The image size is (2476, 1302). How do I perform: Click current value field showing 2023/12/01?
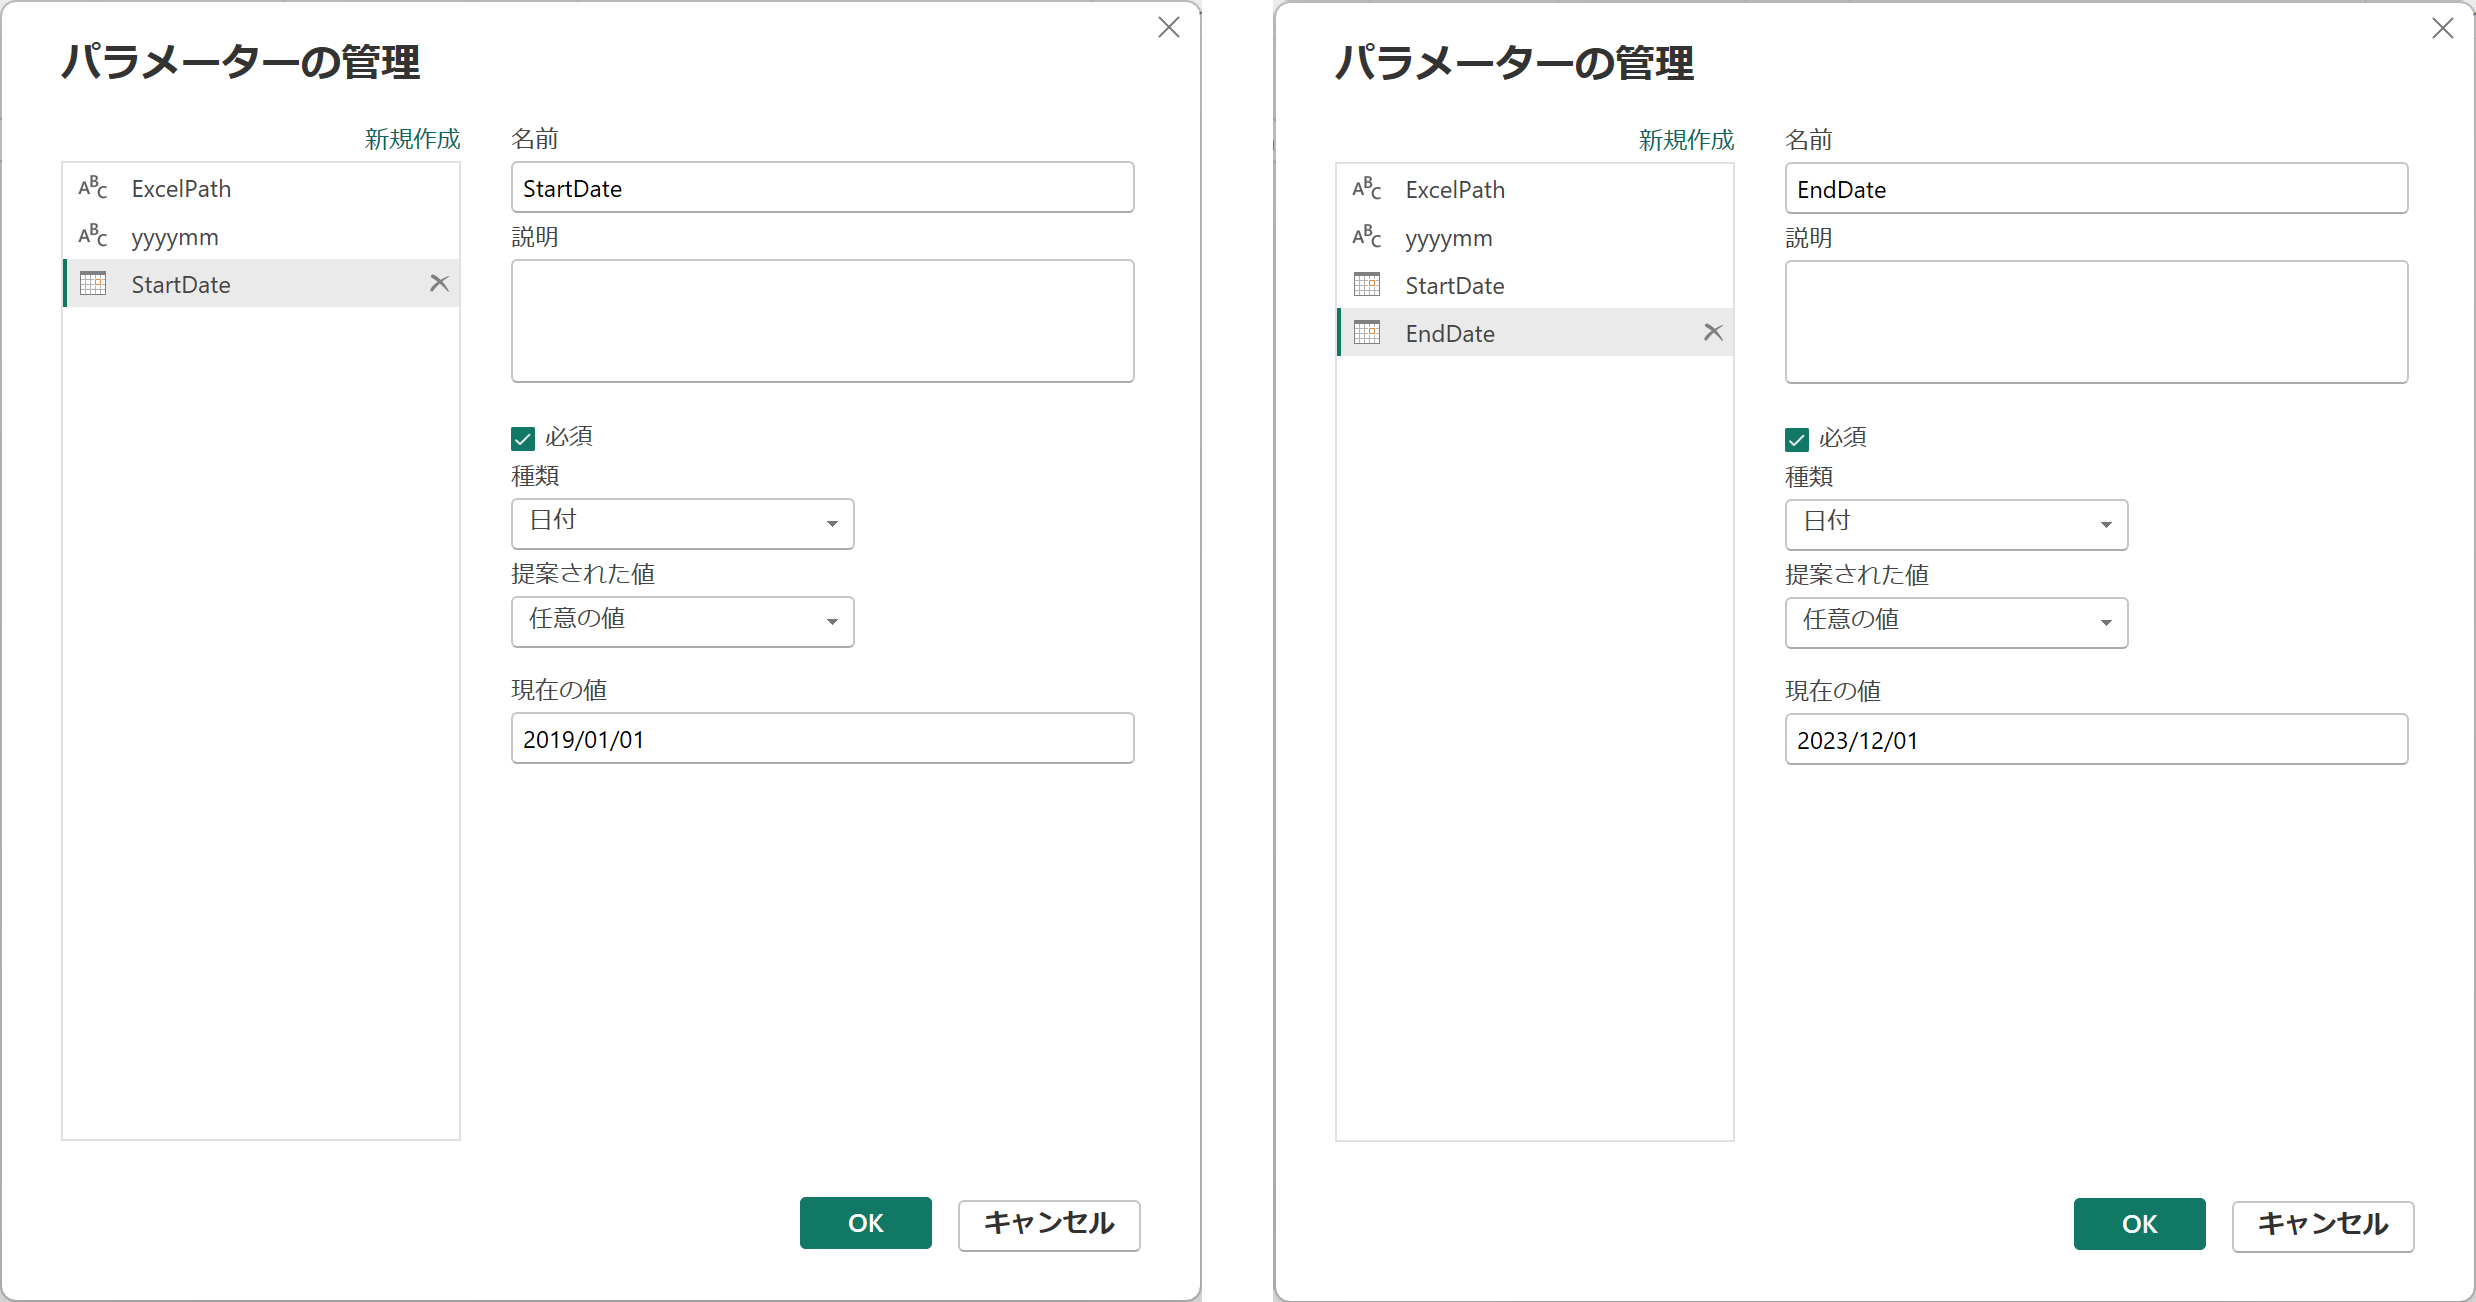pyautogui.click(x=2096, y=740)
